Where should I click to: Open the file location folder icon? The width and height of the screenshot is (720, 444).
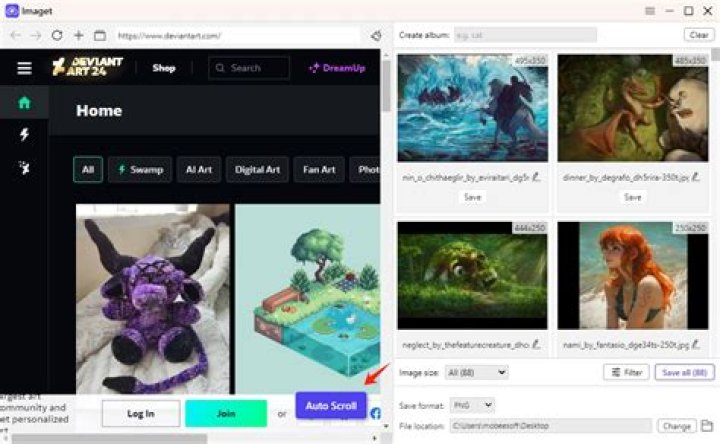707,426
